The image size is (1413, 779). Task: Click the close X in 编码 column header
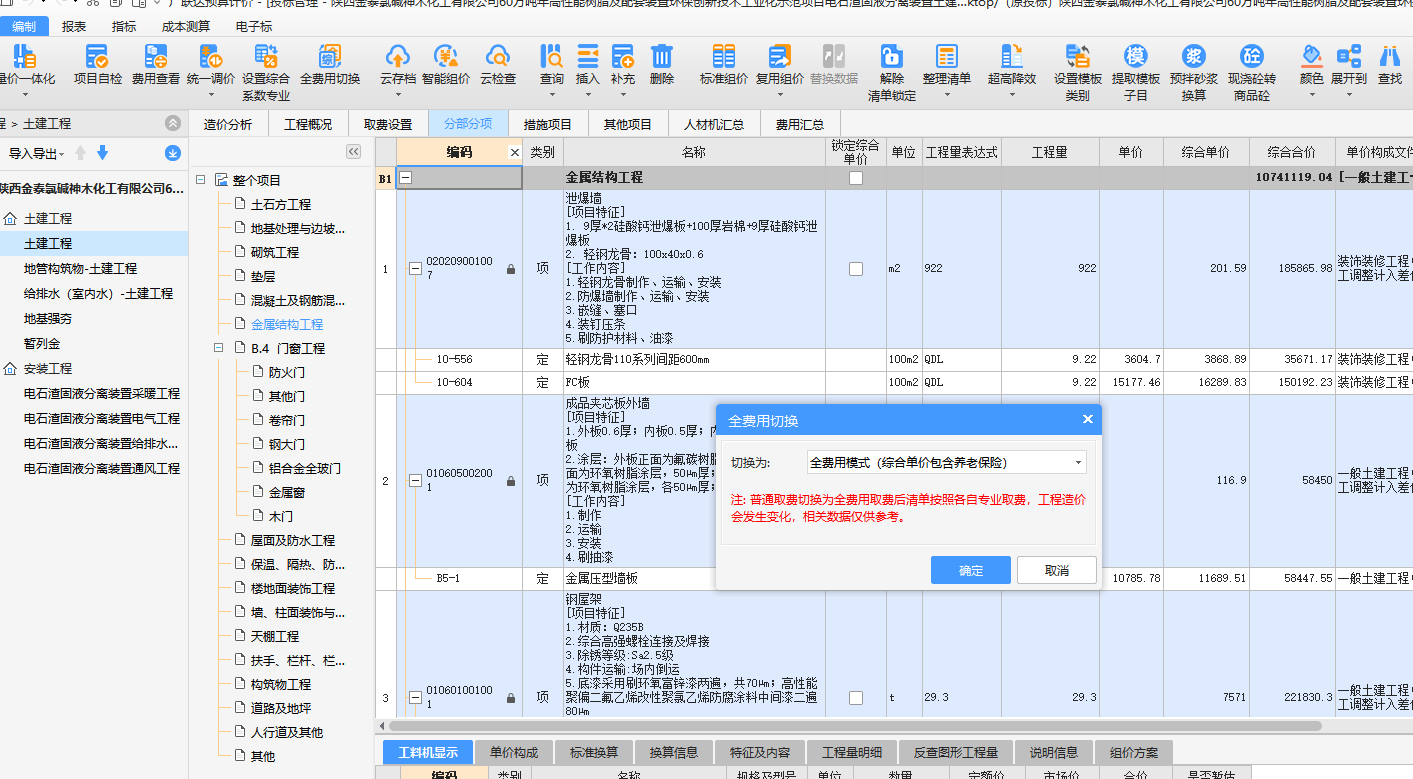[515, 153]
